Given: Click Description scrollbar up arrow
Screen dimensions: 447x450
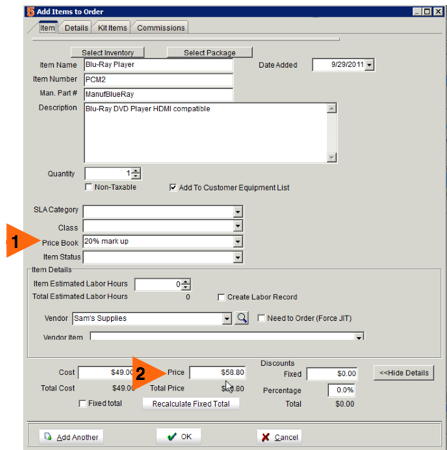Looking at the screenshot, I should point(331,108).
